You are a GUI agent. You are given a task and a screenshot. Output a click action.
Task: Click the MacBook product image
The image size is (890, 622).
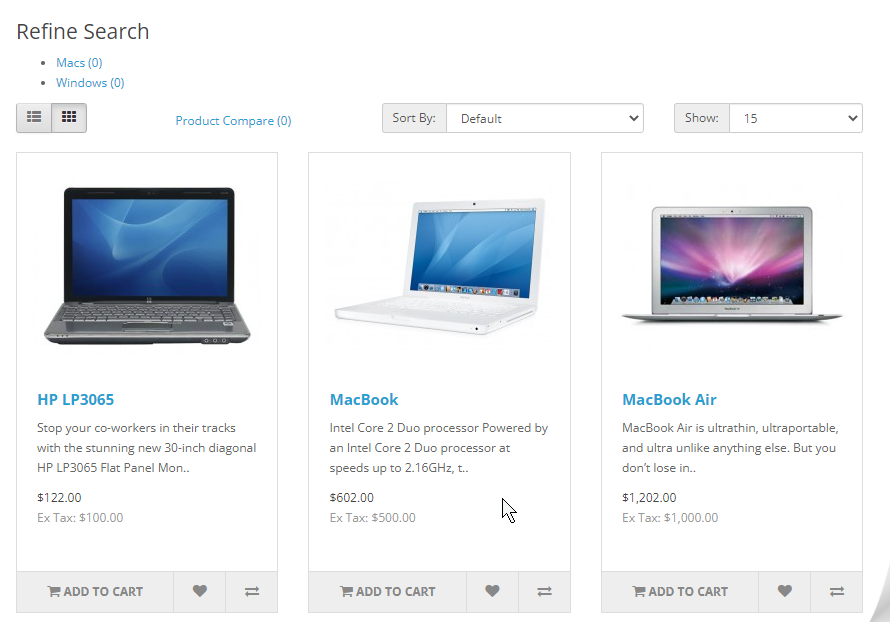[439, 266]
